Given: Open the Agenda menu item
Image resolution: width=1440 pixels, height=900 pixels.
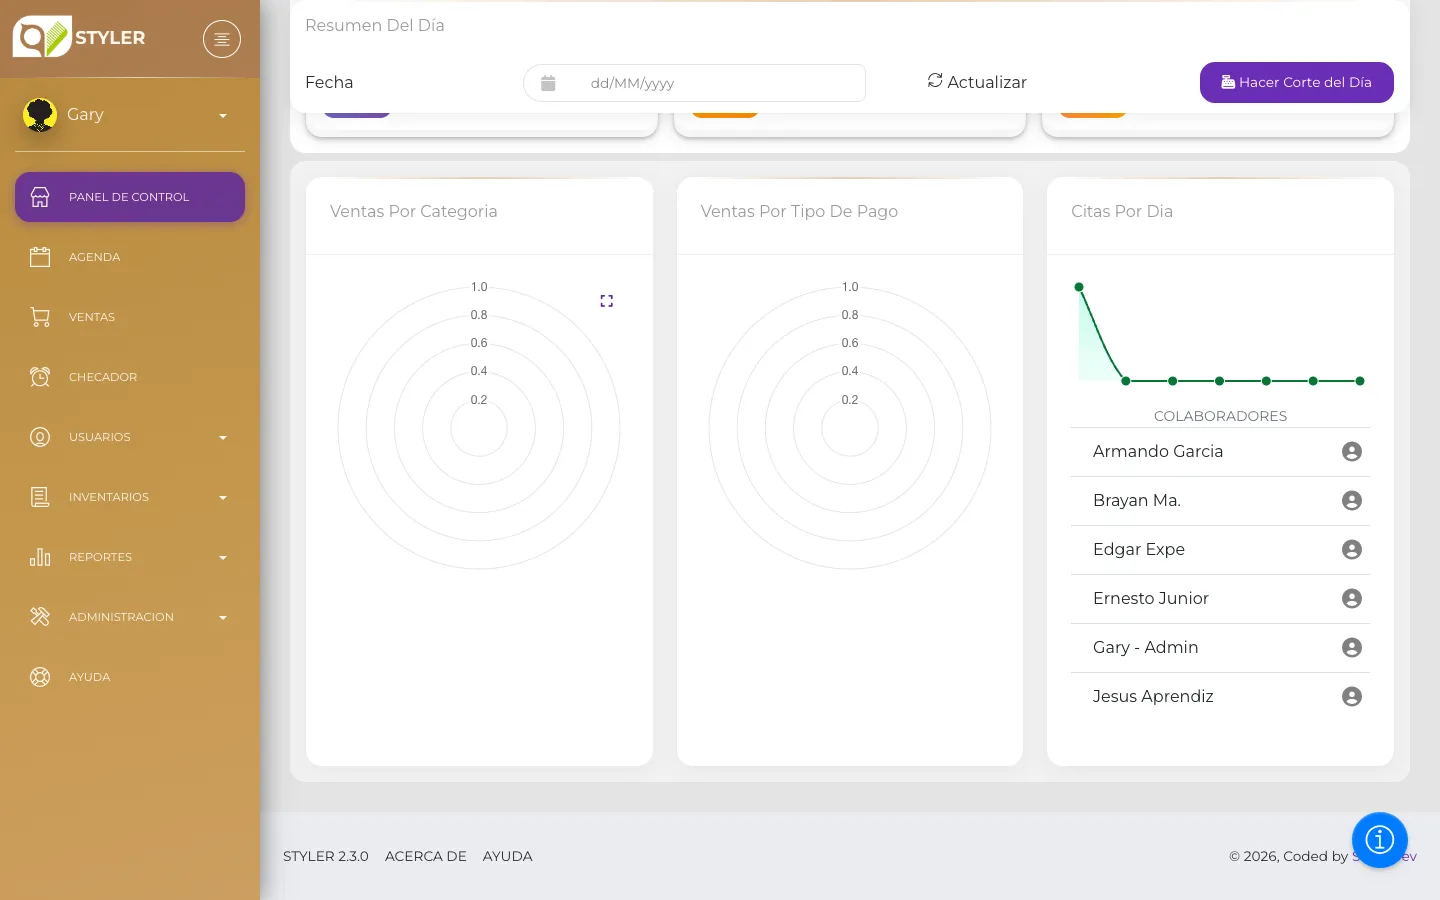Looking at the screenshot, I should 130,257.
